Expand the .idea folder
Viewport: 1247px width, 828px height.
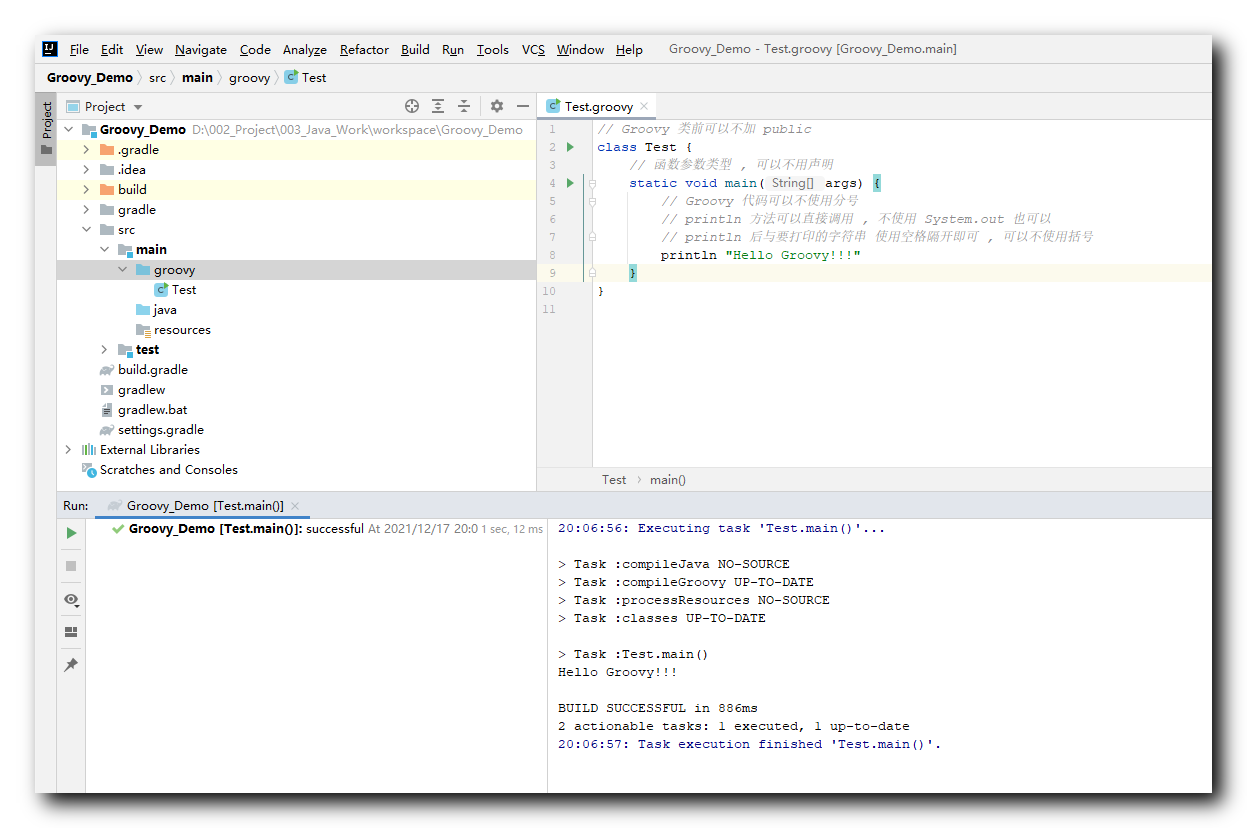pos(86,170)
